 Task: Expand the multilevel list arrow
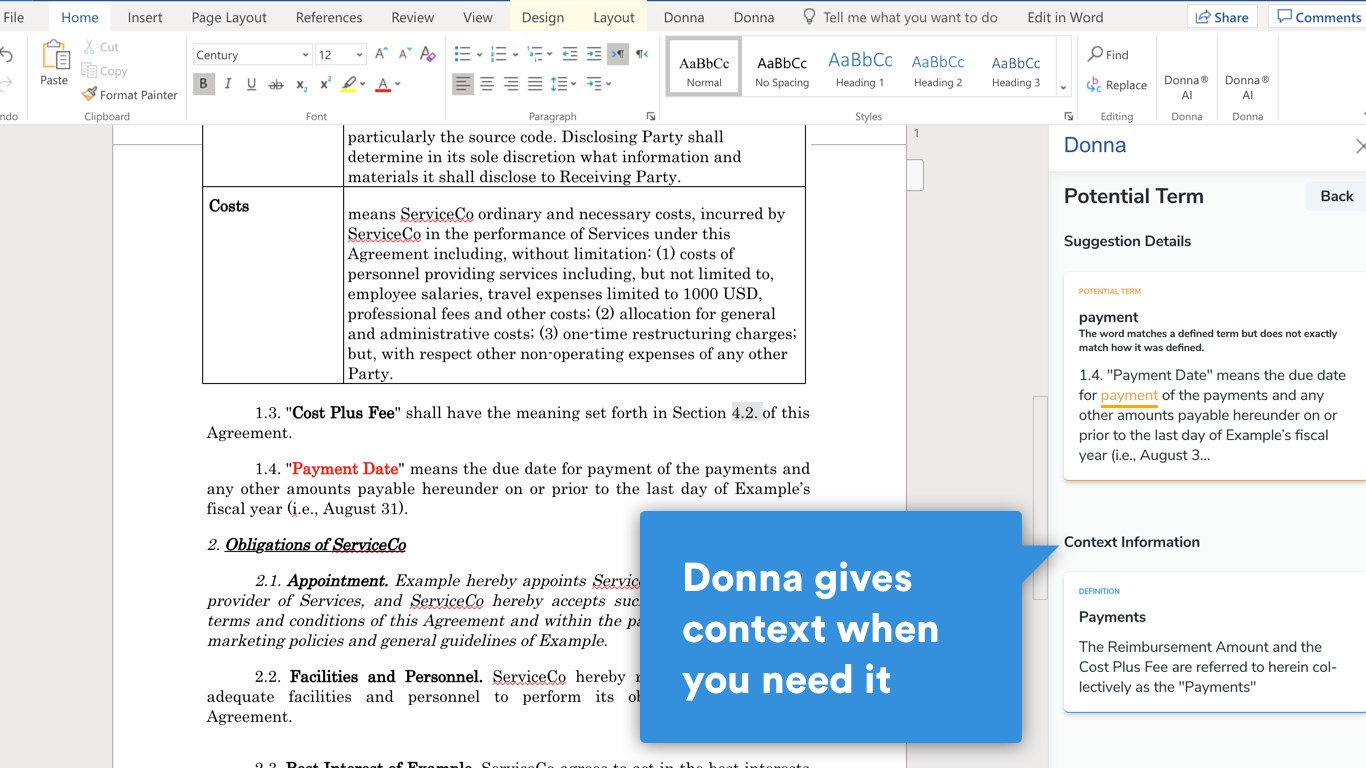551,55
